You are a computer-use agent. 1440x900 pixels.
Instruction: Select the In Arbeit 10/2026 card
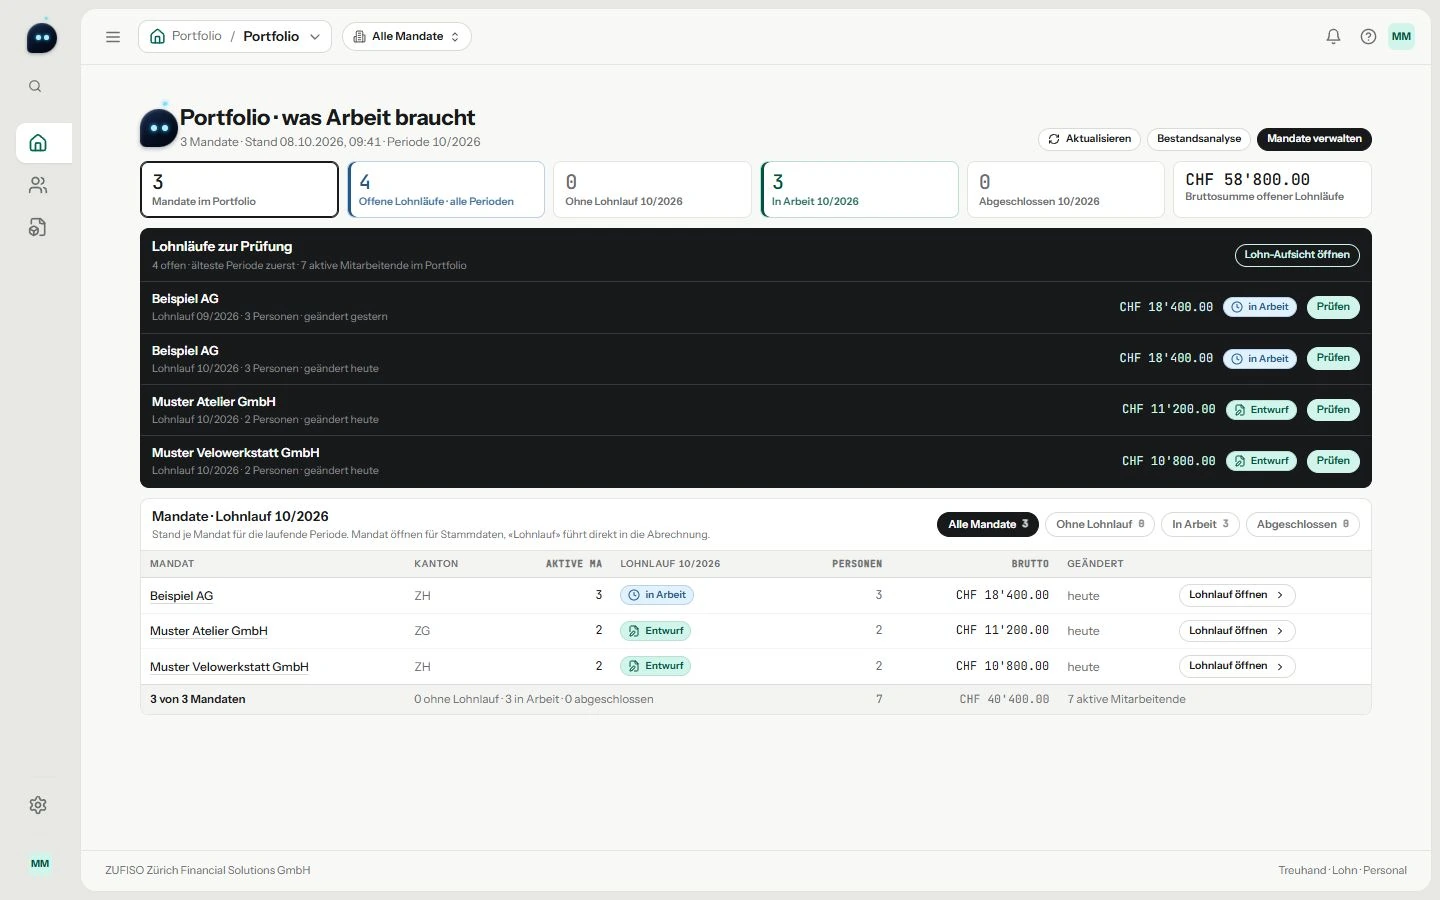pos(860,189)
